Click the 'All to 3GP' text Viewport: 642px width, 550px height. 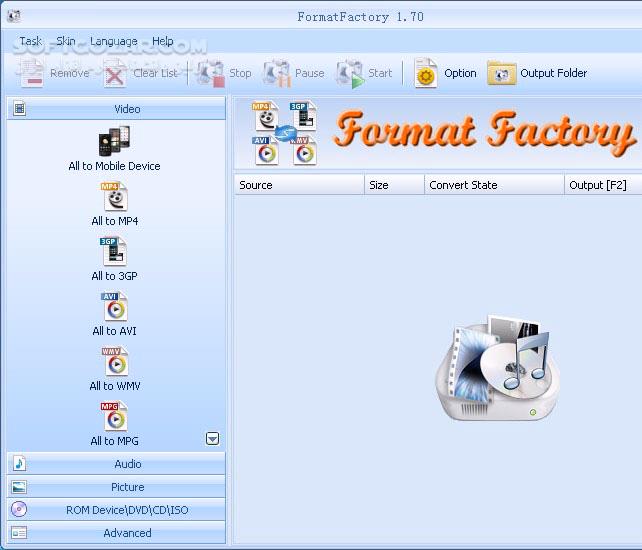114,276
